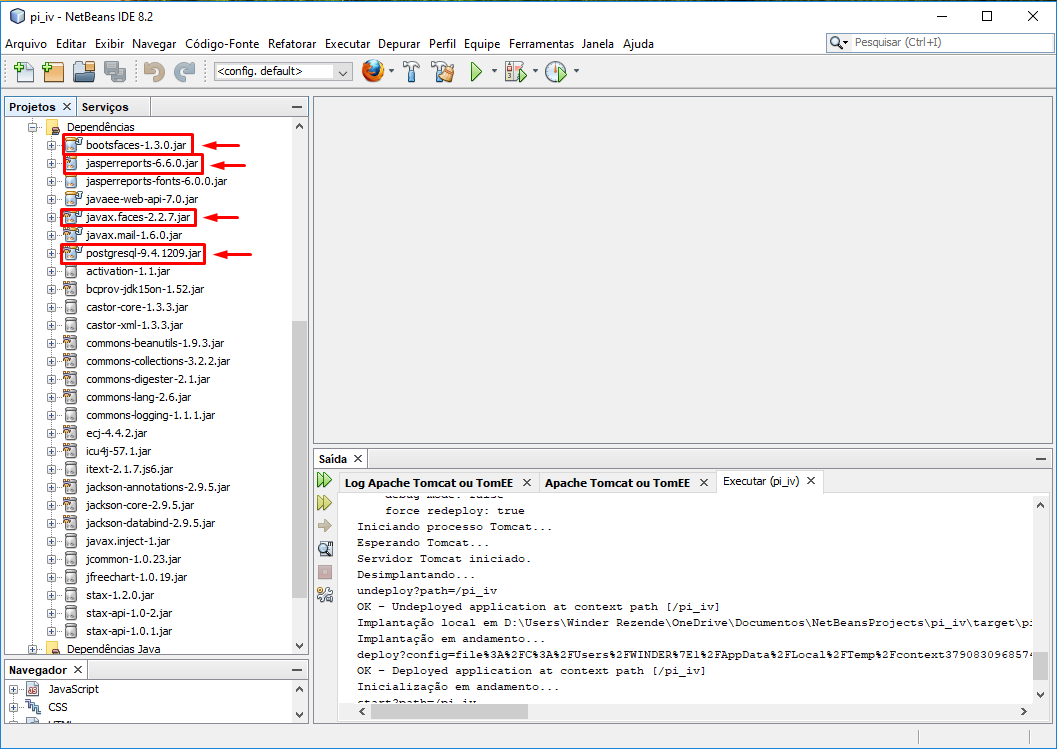Image resolution: width=1057 pixels, height=749 pixels.
Task: Click the Firefox browser icon in toolbar
Action: (x=373, y=71)
